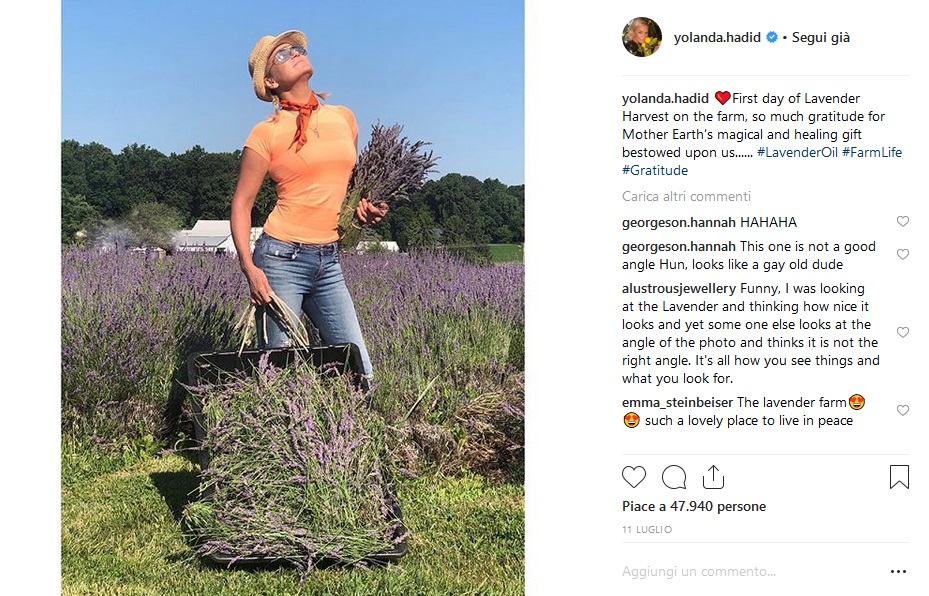Like the 'not a good angle' comment
The image size is (929, 596).
pyautogui.click(x=902, y=255)
